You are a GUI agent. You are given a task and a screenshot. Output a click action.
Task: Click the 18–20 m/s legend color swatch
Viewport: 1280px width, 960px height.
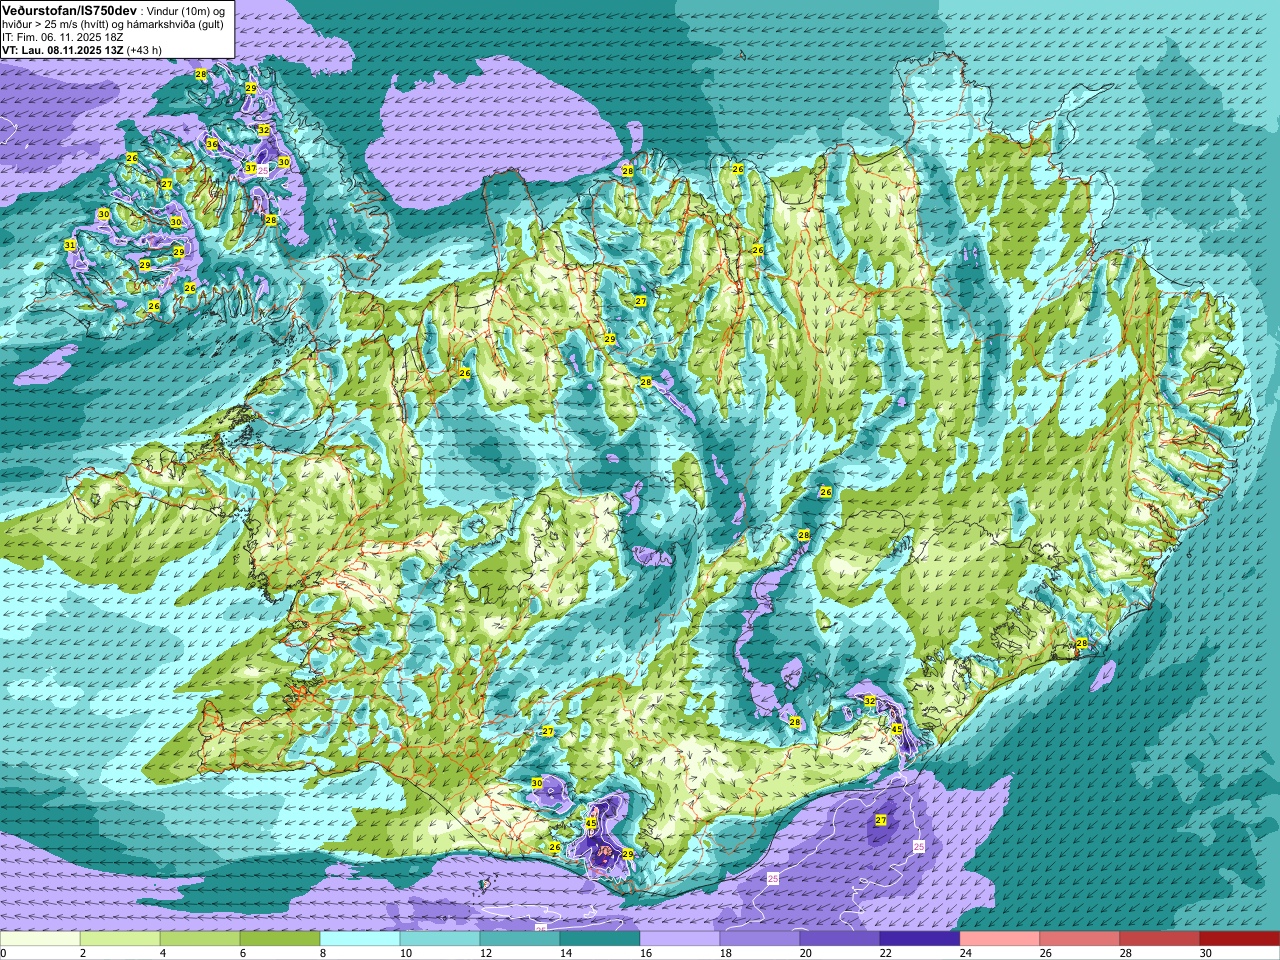coord(760,939)
